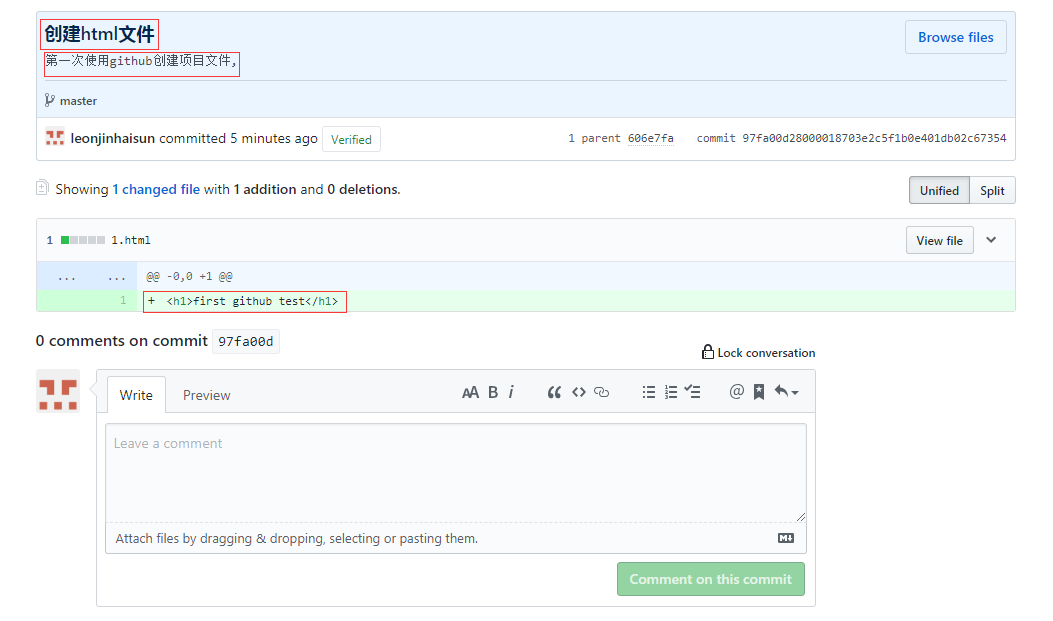Click the changed file diff icon
The image size is (1053, 621).
click(42, 188)
